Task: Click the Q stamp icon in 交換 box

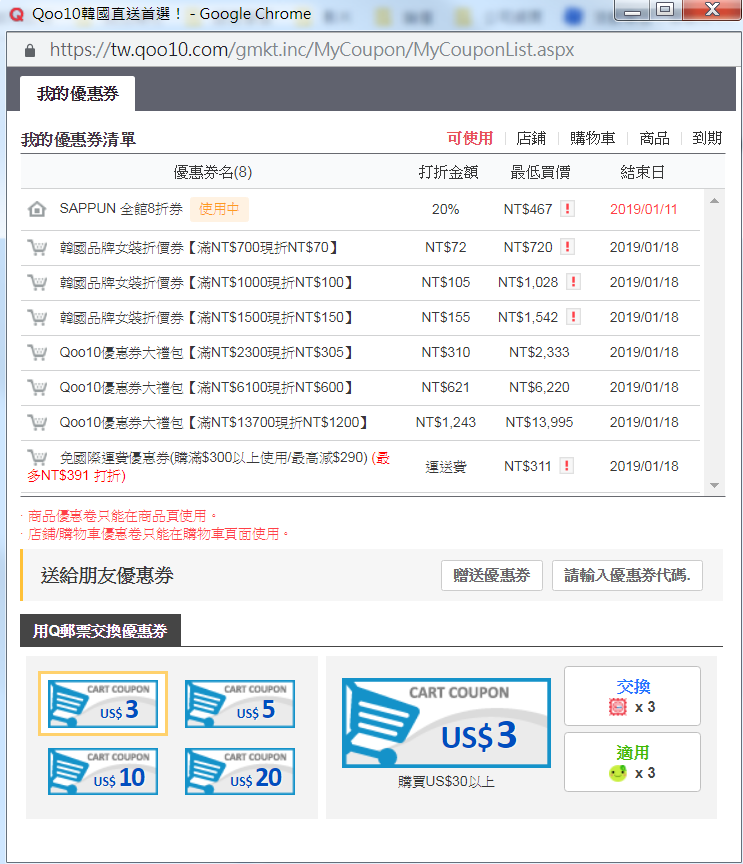Action: (618, 707)
